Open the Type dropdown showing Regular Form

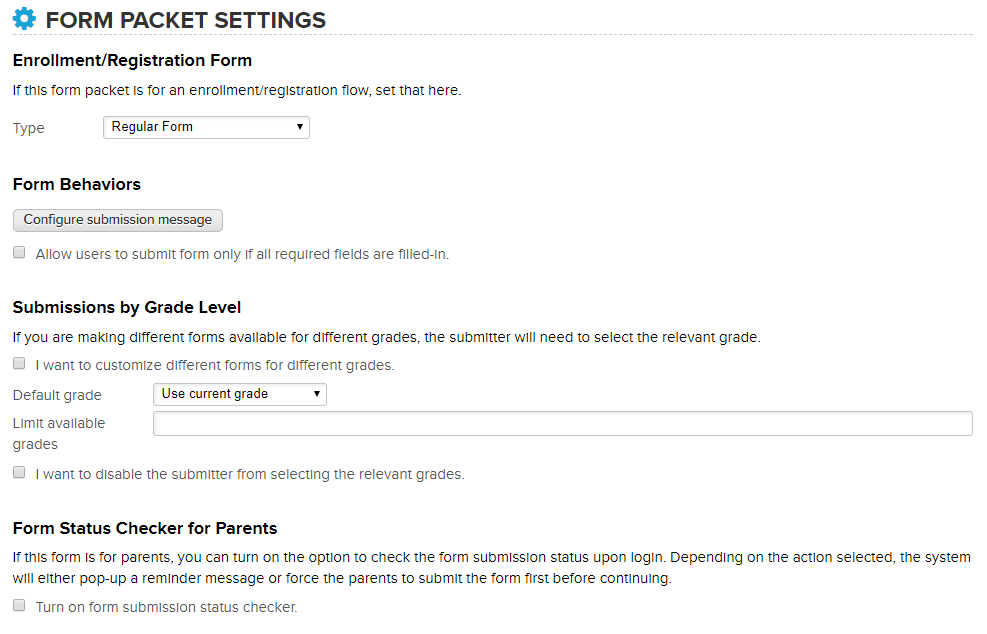pyautogui.click(x=206, y=127)
